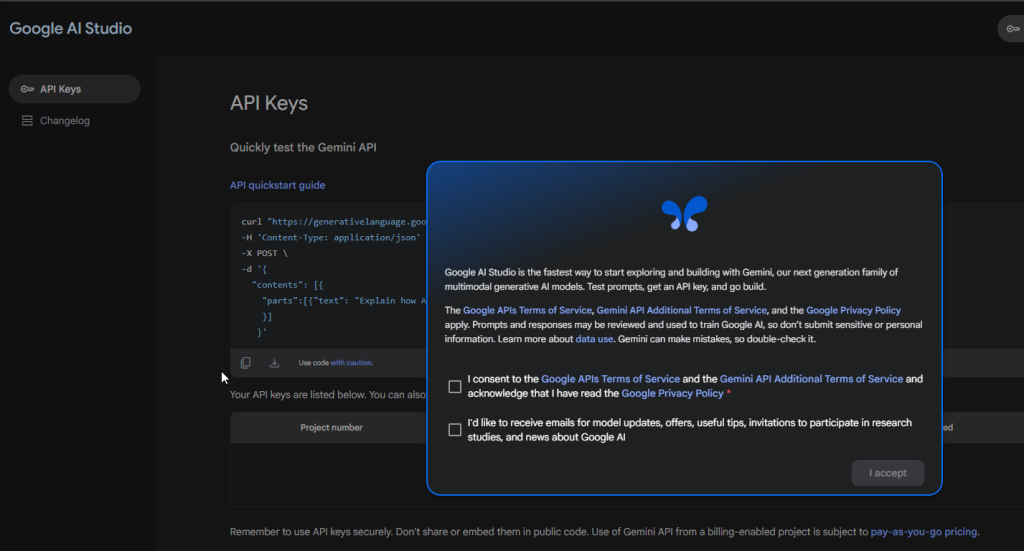
Task: Click the Google AI Studio logo text
Action: 71,29
